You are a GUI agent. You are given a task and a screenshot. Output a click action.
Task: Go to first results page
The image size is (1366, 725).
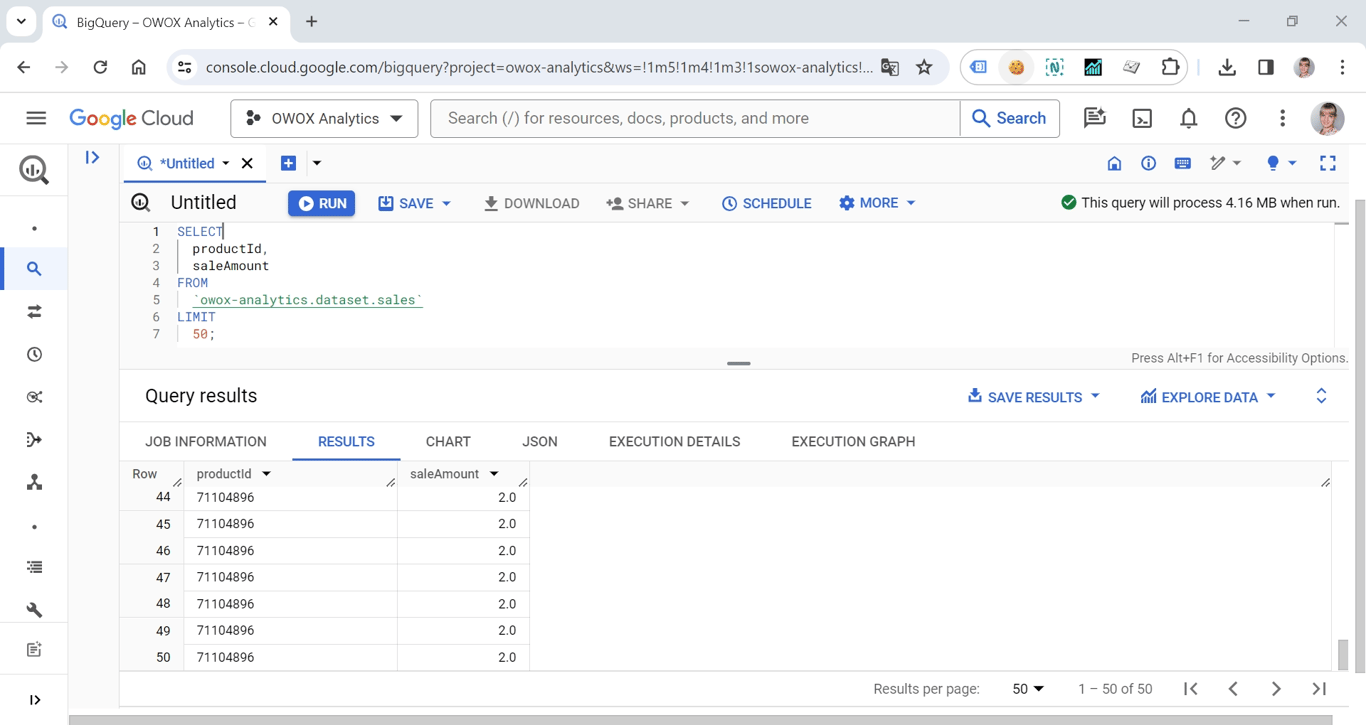(x=1190, y=689)
